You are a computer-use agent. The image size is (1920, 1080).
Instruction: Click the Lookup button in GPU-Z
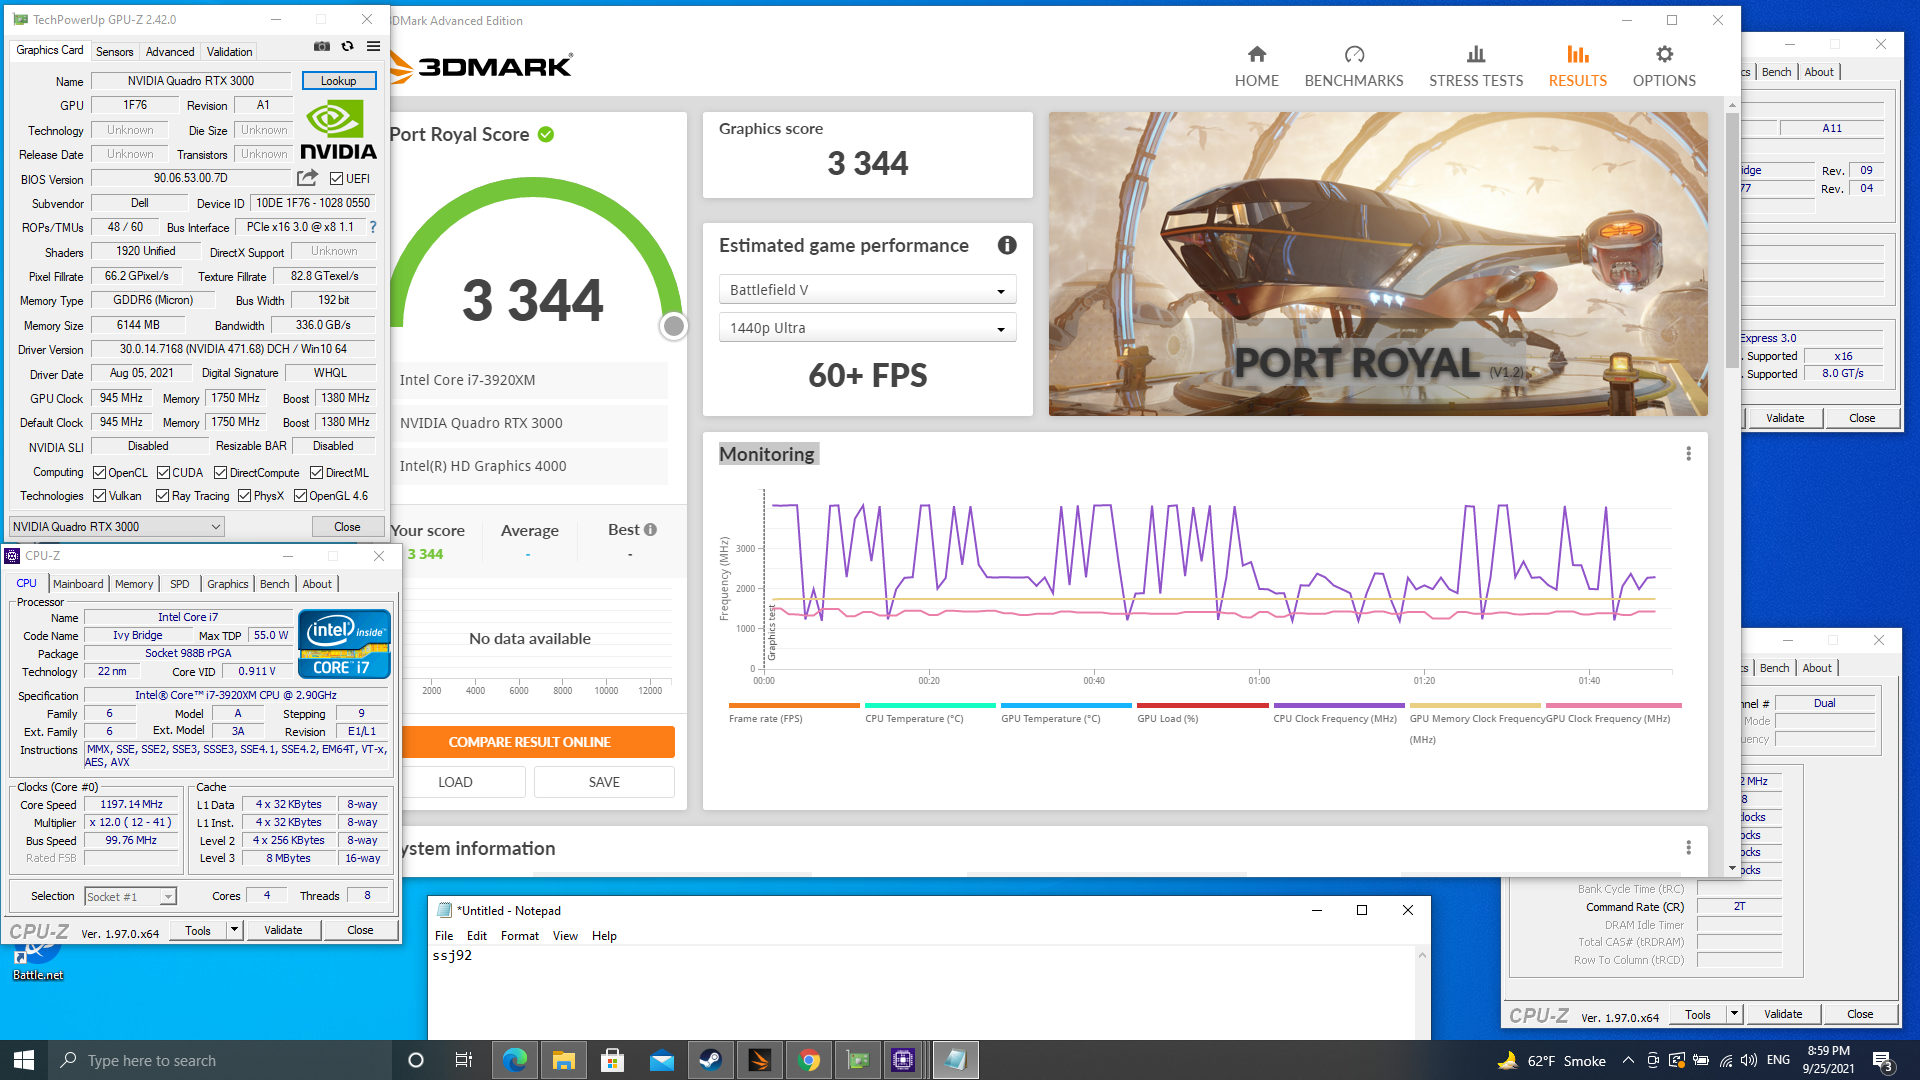tap(338, 81)
